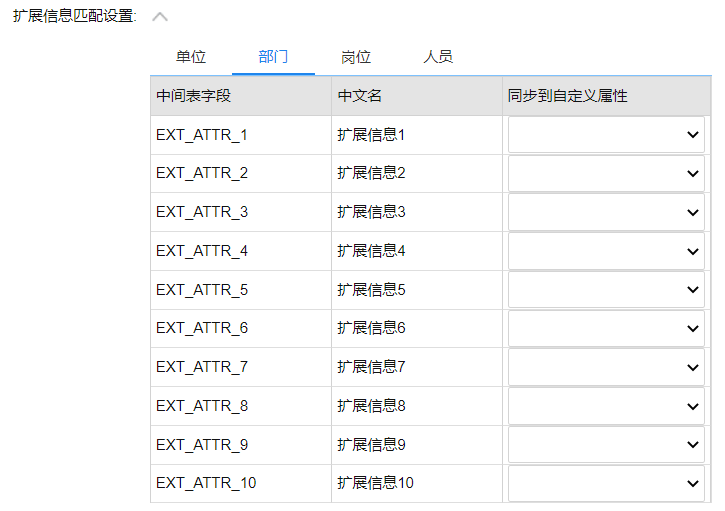Image resolution: width=725 pixels, height=511 pixels.
Task: Click the EXT_ATTR_1 field cell
Action: [x=201, y=135]
